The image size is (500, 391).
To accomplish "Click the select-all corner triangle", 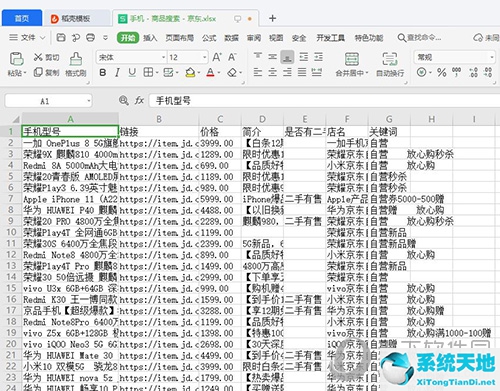I will (x=15, y=119).
